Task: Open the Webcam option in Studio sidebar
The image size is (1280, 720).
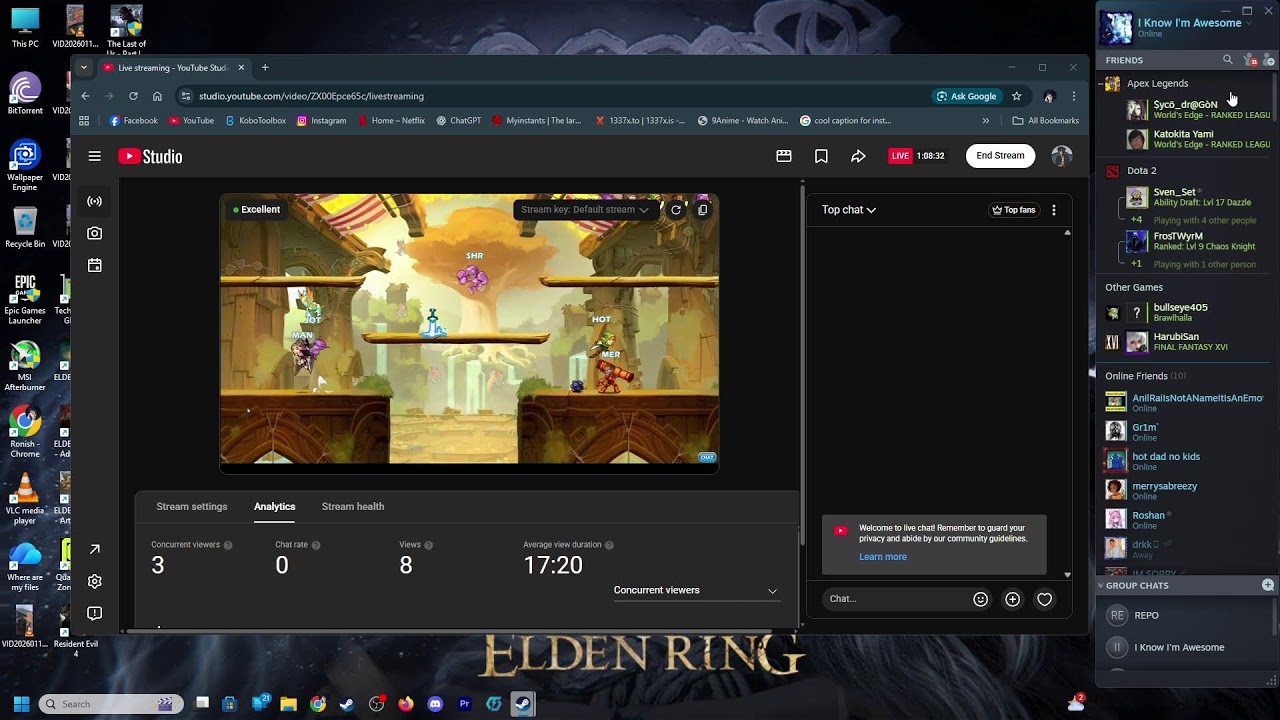Action: pyautogui.click(x=95, y=233)
